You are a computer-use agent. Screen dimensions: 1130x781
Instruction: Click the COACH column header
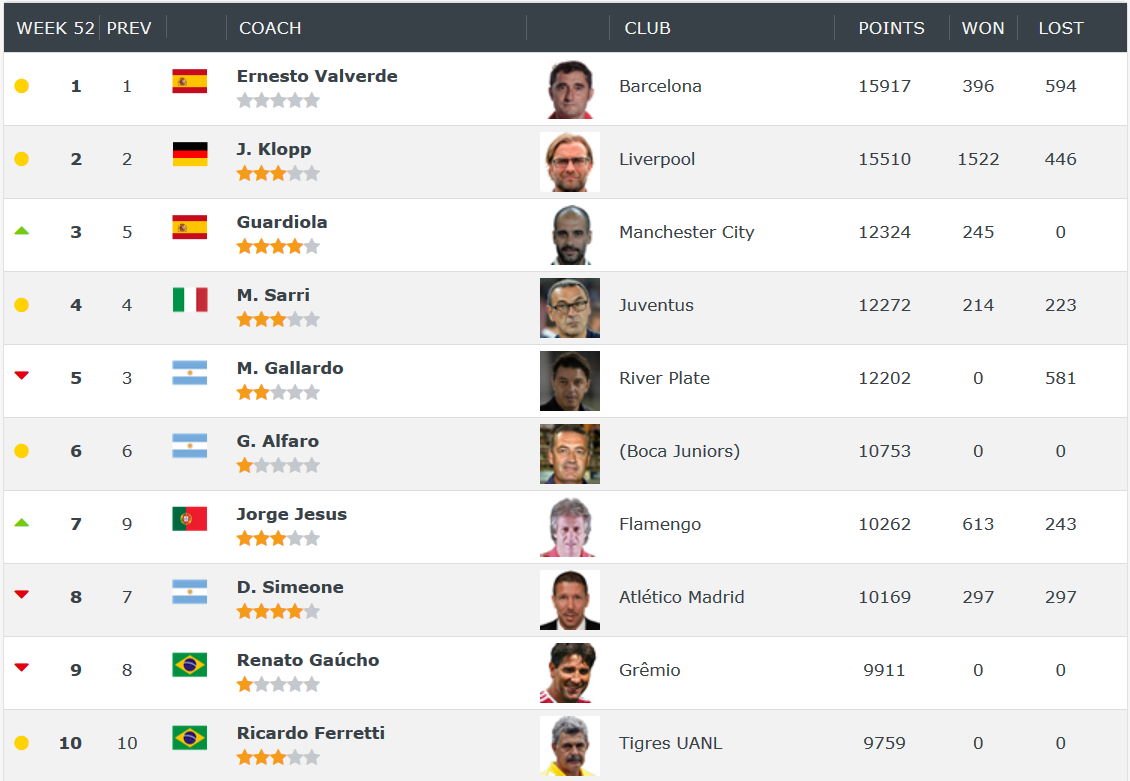click(270, 28)
